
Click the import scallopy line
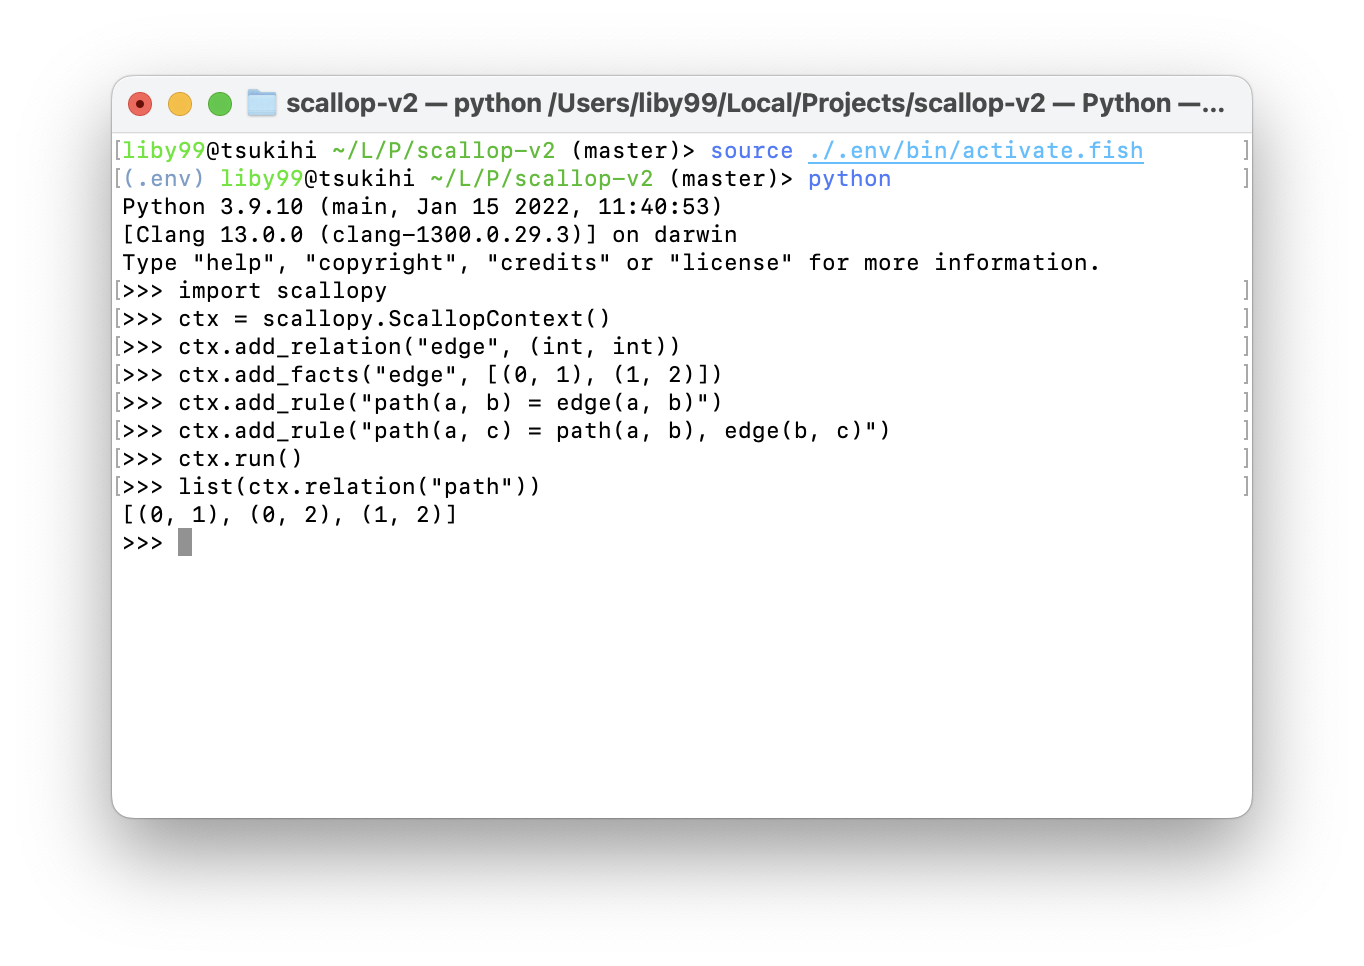tap(282, 291)
